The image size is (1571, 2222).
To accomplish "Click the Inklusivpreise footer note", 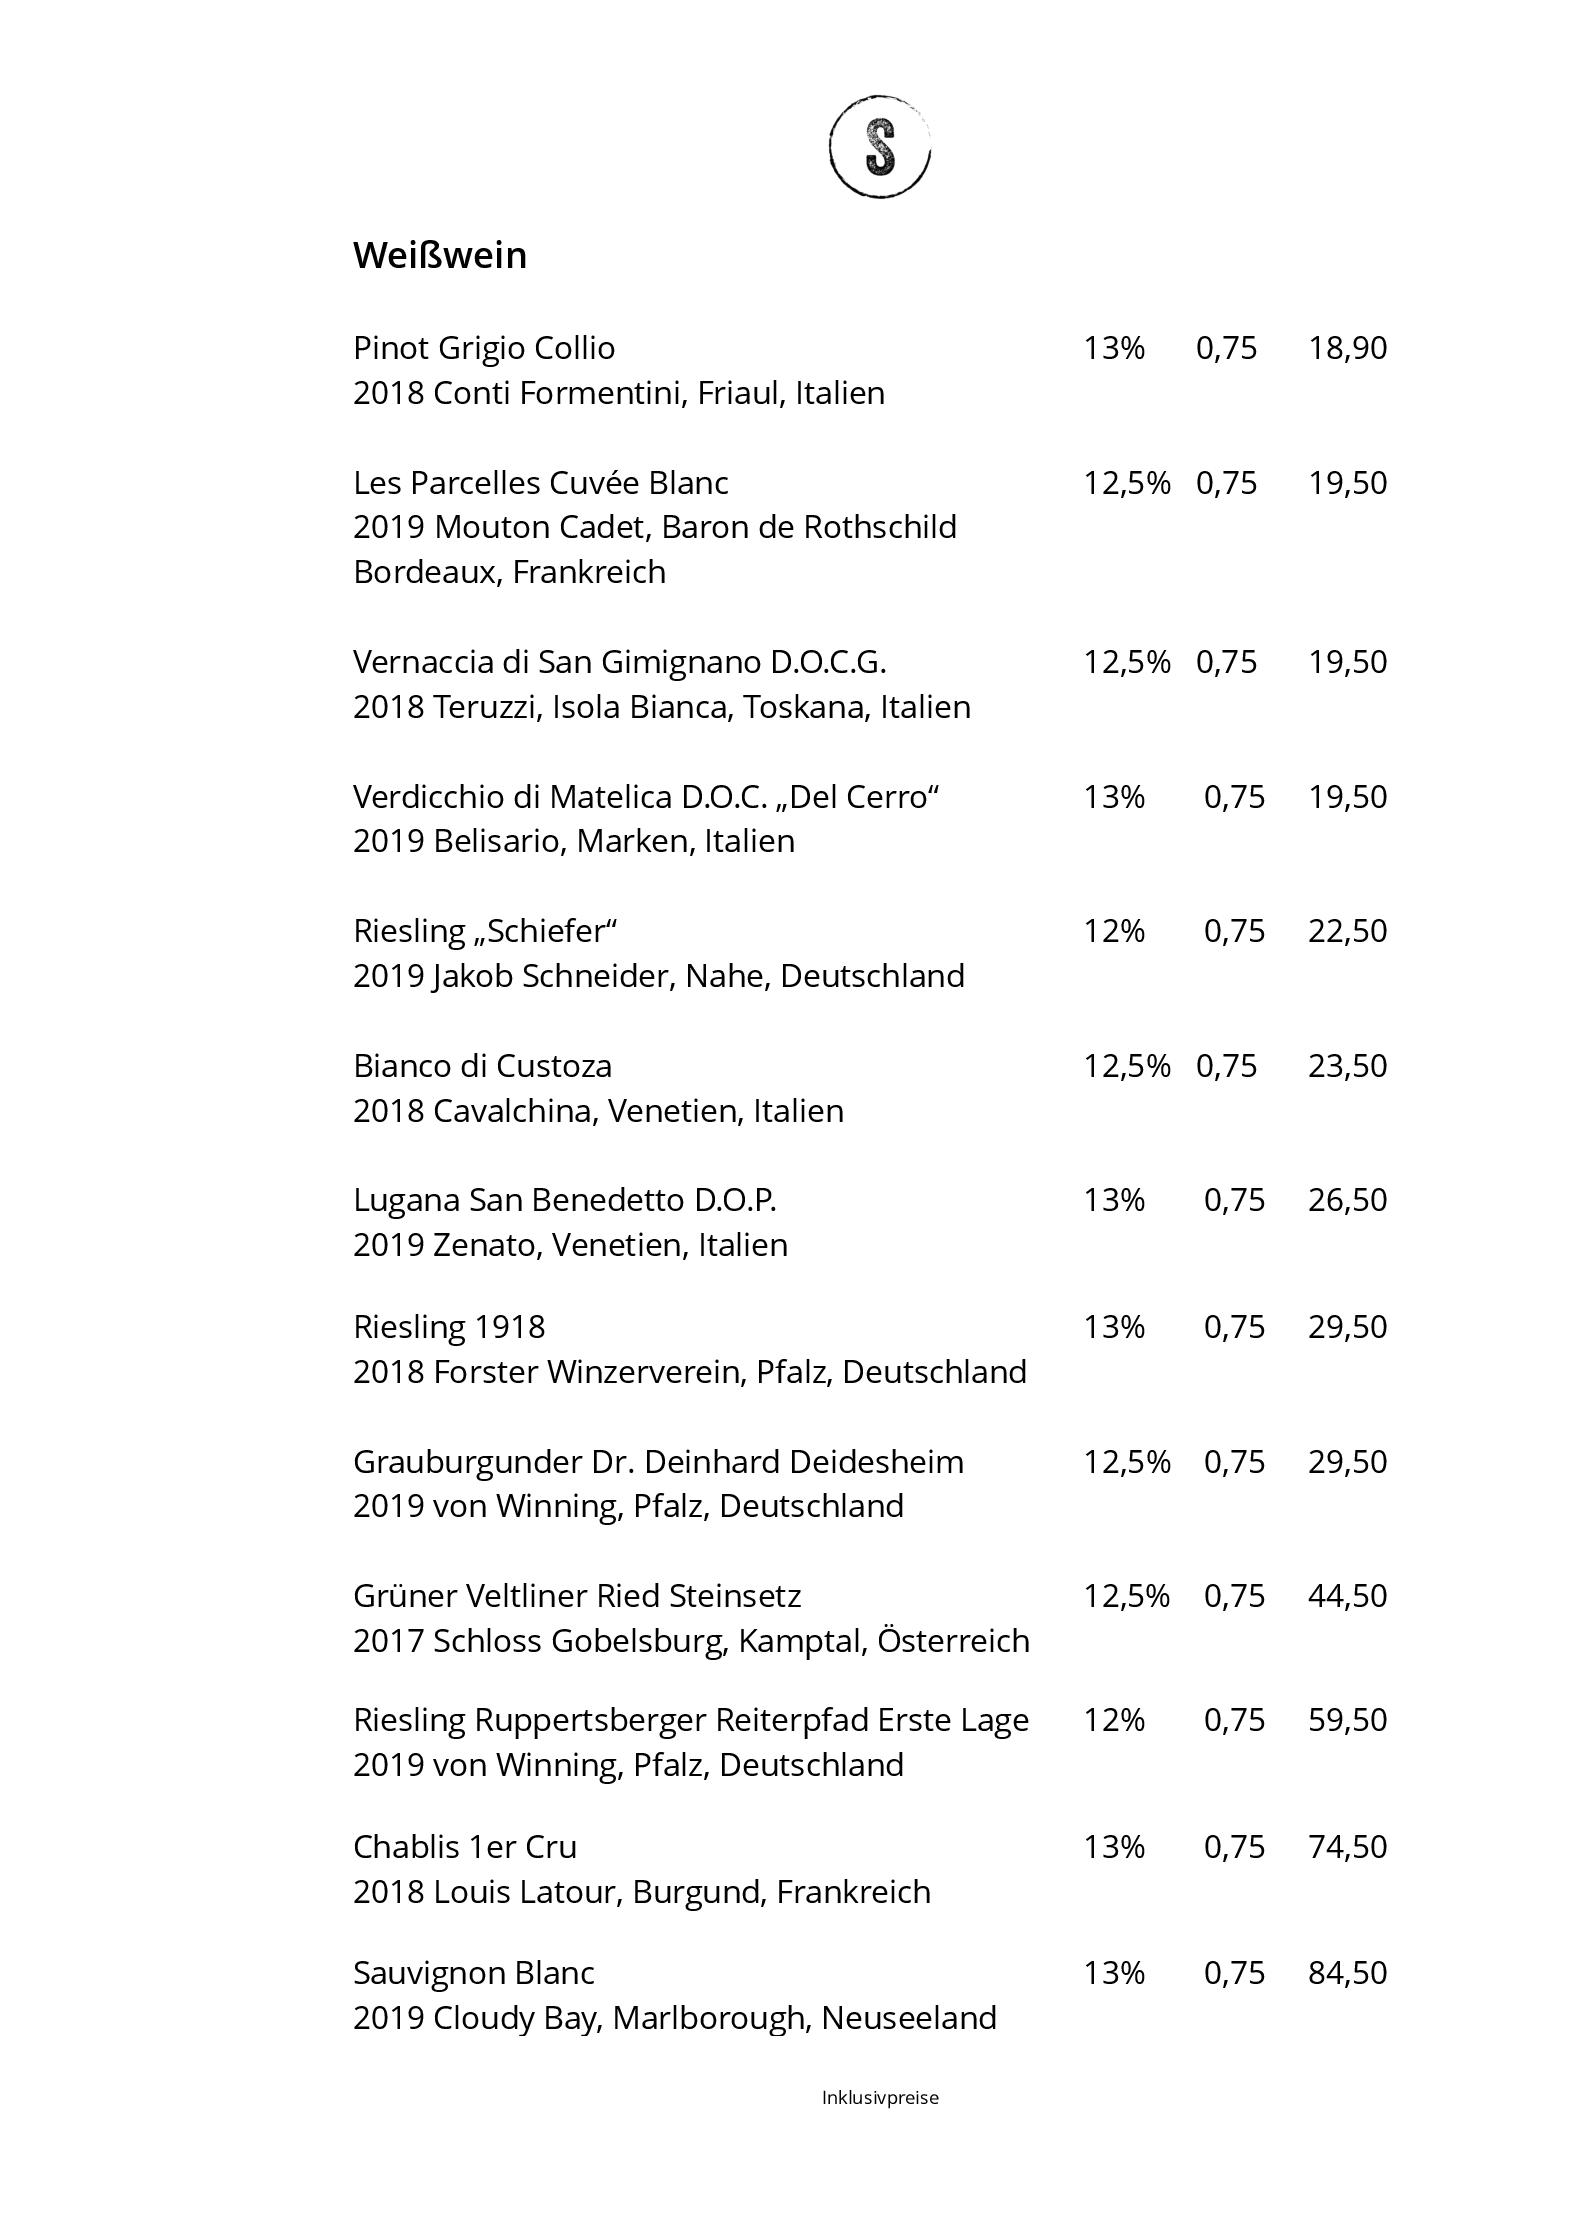I will [880, 2098].
